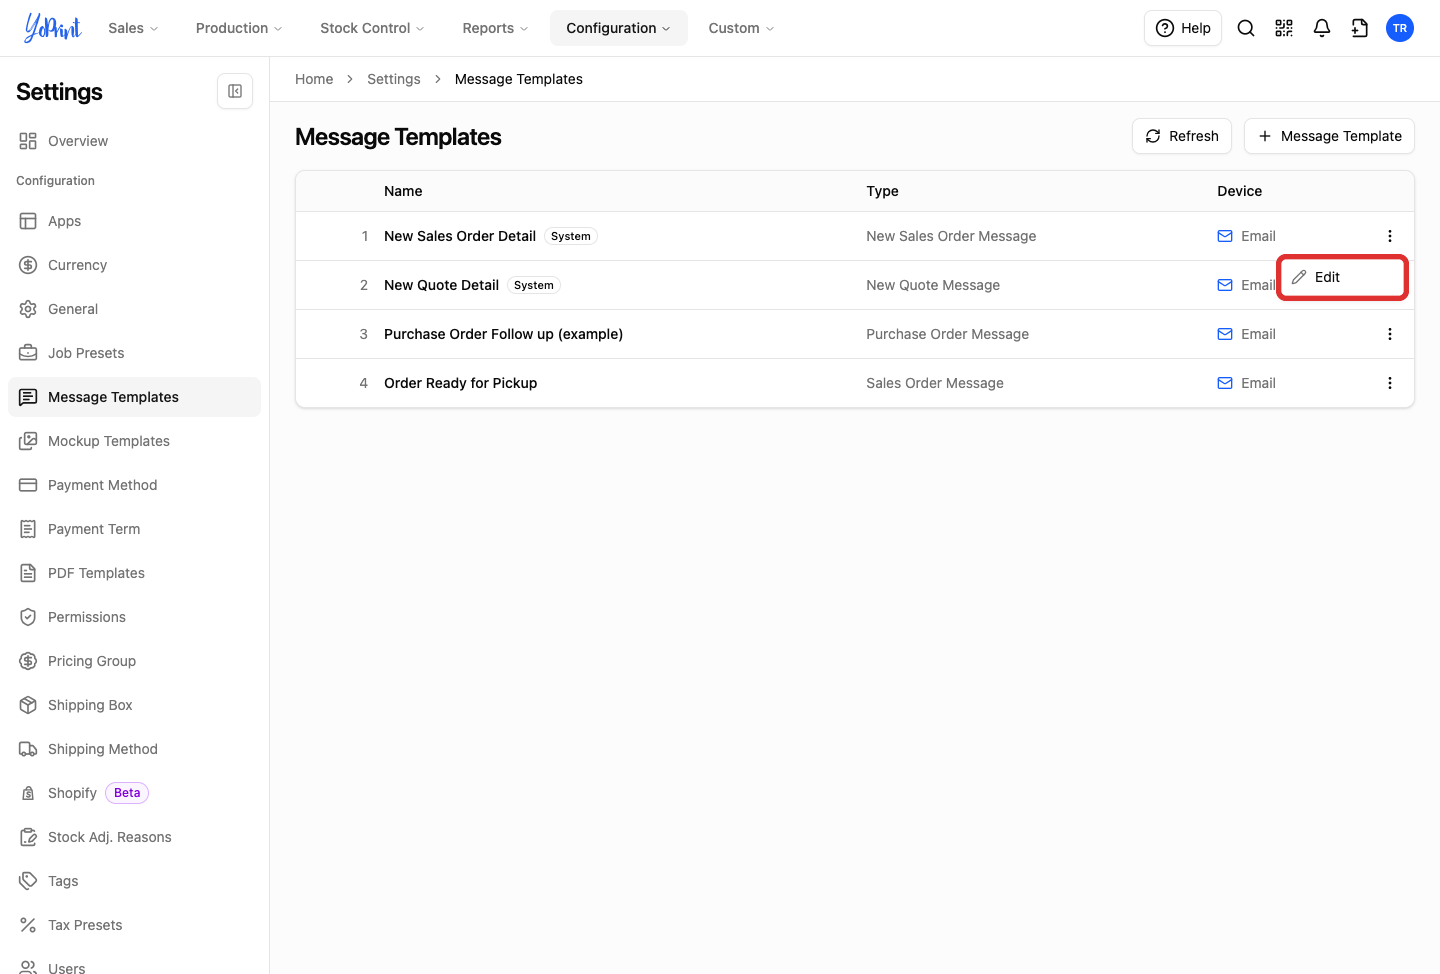Navigate to Job Presets

134,353
